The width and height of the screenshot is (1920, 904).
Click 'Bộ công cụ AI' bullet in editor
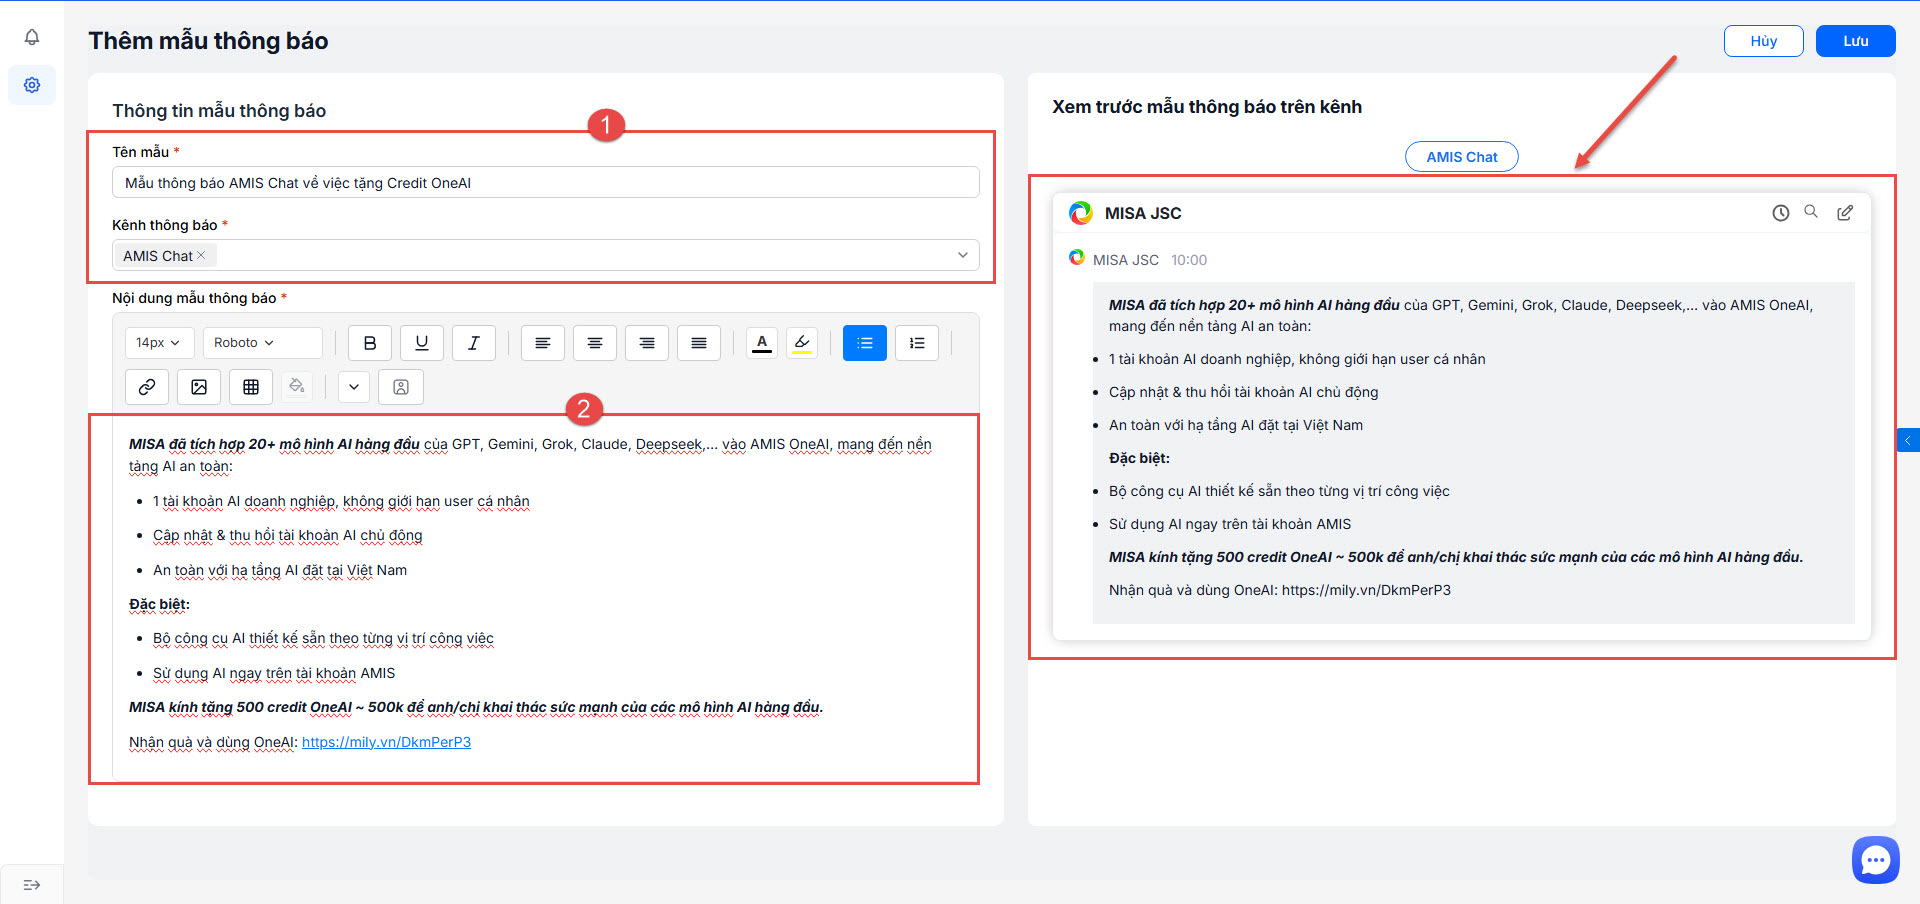(x=323, y=638)
